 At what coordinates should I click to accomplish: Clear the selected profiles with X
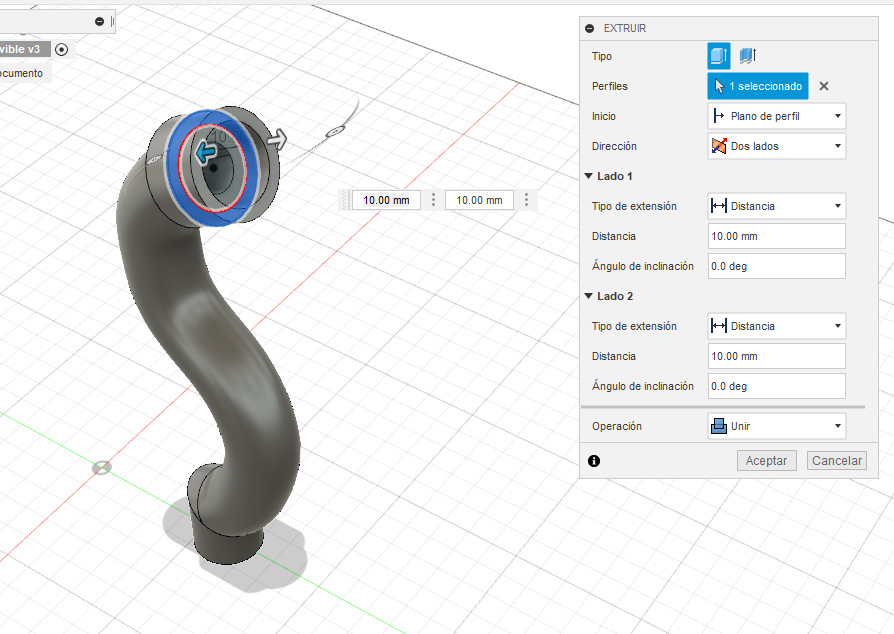(x=823, y=86)
